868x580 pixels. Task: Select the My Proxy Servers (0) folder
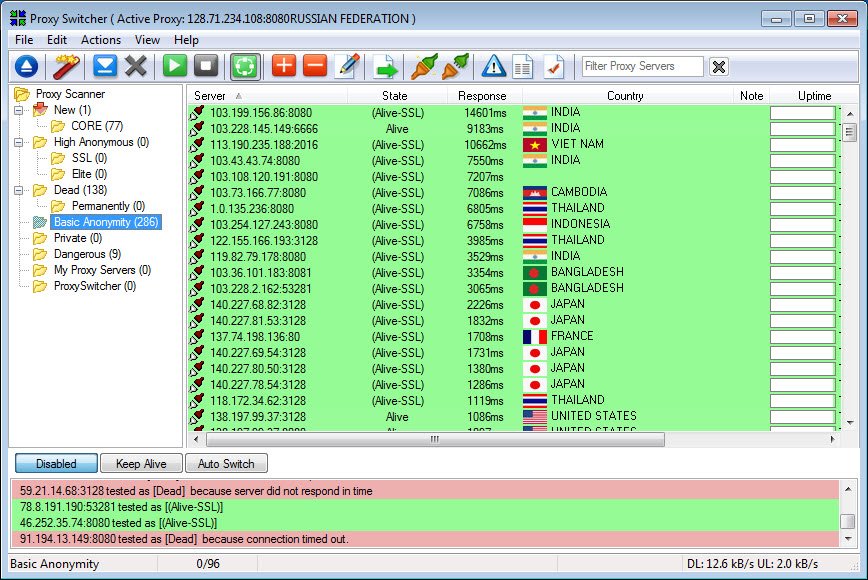[x=102, y=271]
